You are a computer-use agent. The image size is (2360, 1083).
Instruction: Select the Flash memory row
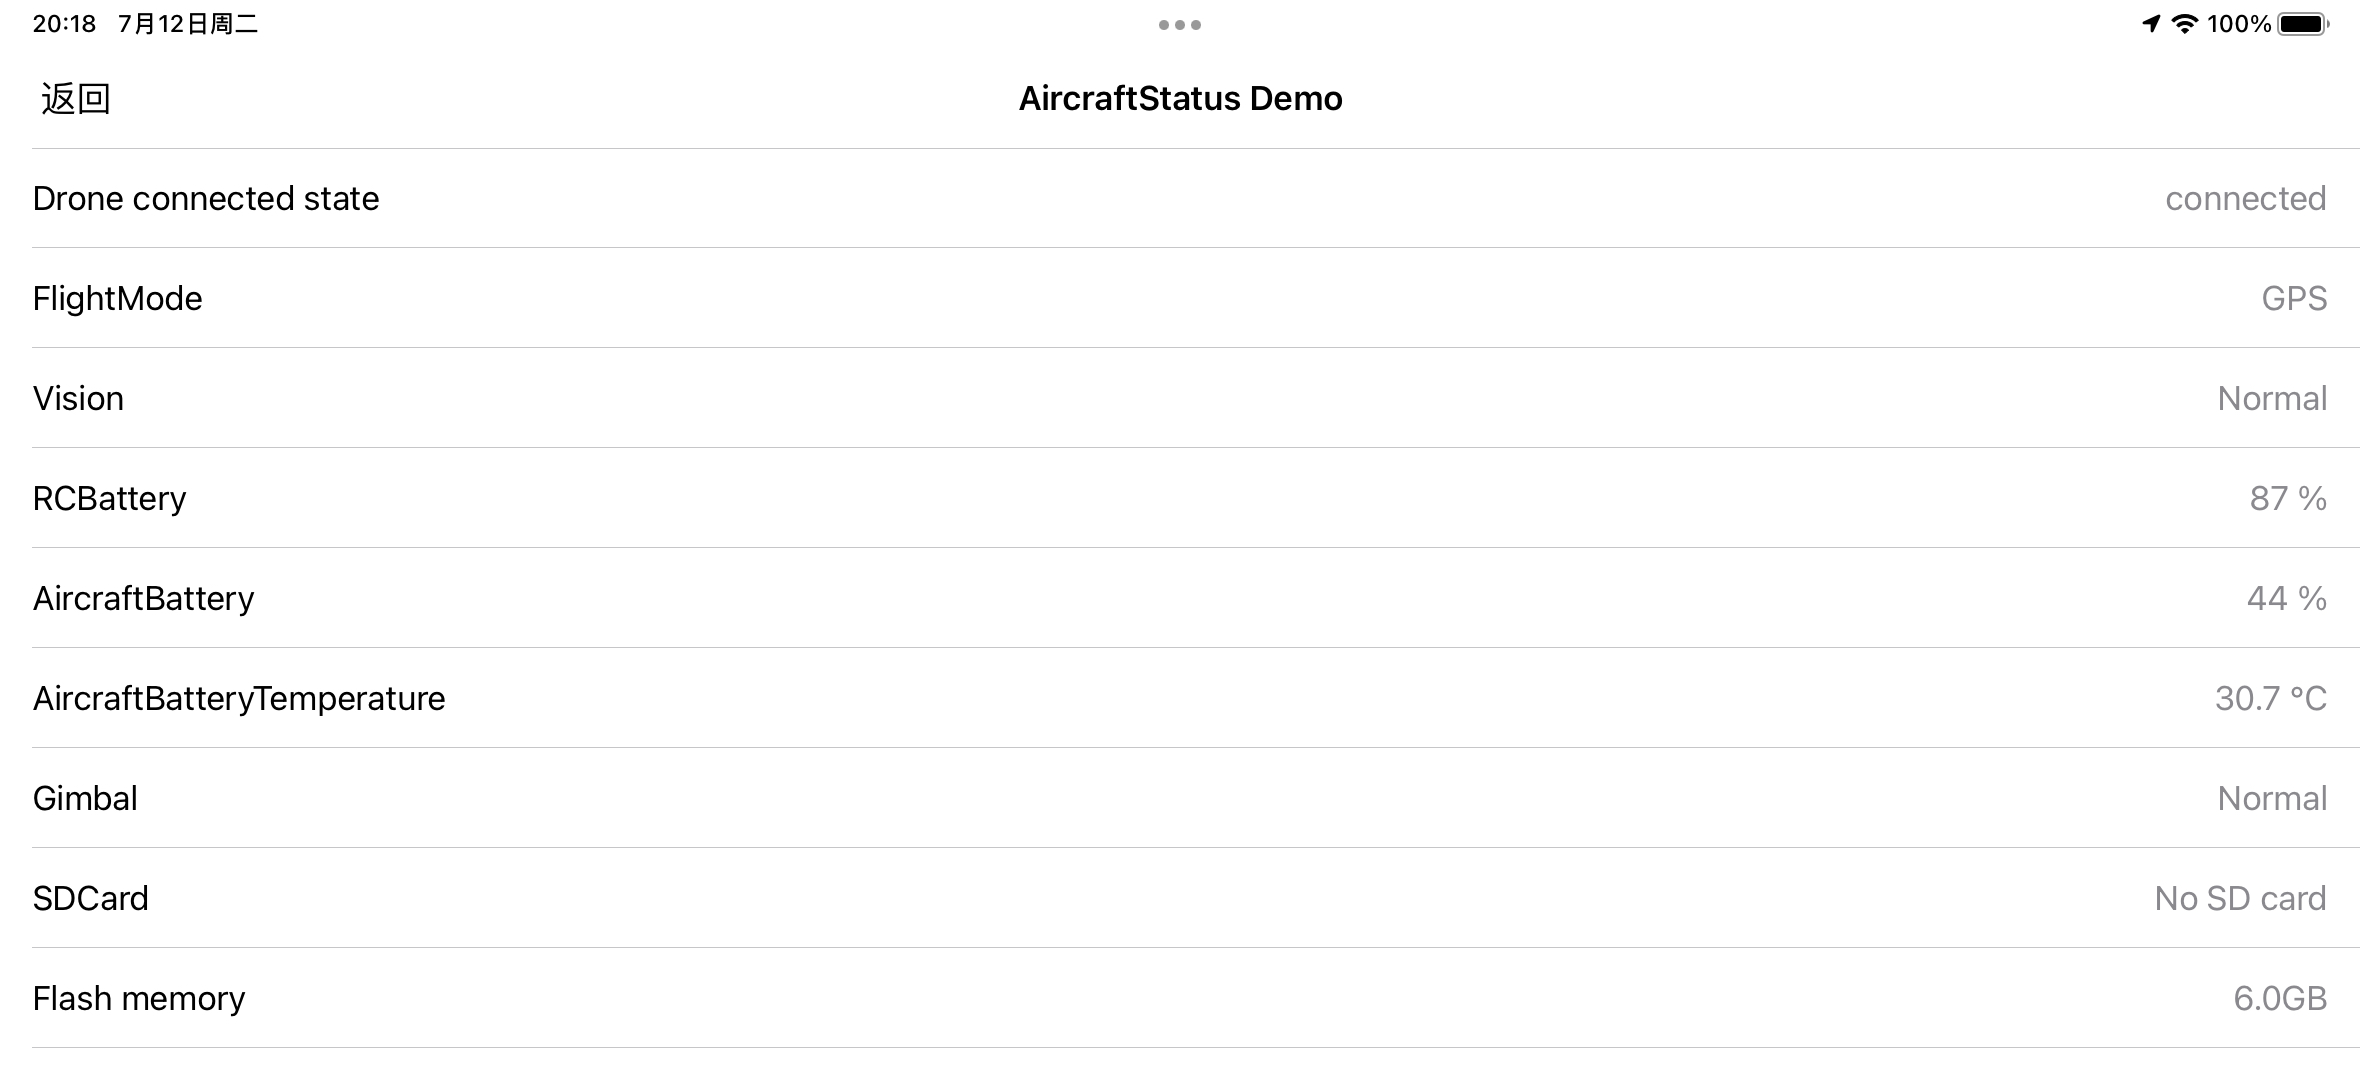pyautogui.click(x=1196, y=998)
